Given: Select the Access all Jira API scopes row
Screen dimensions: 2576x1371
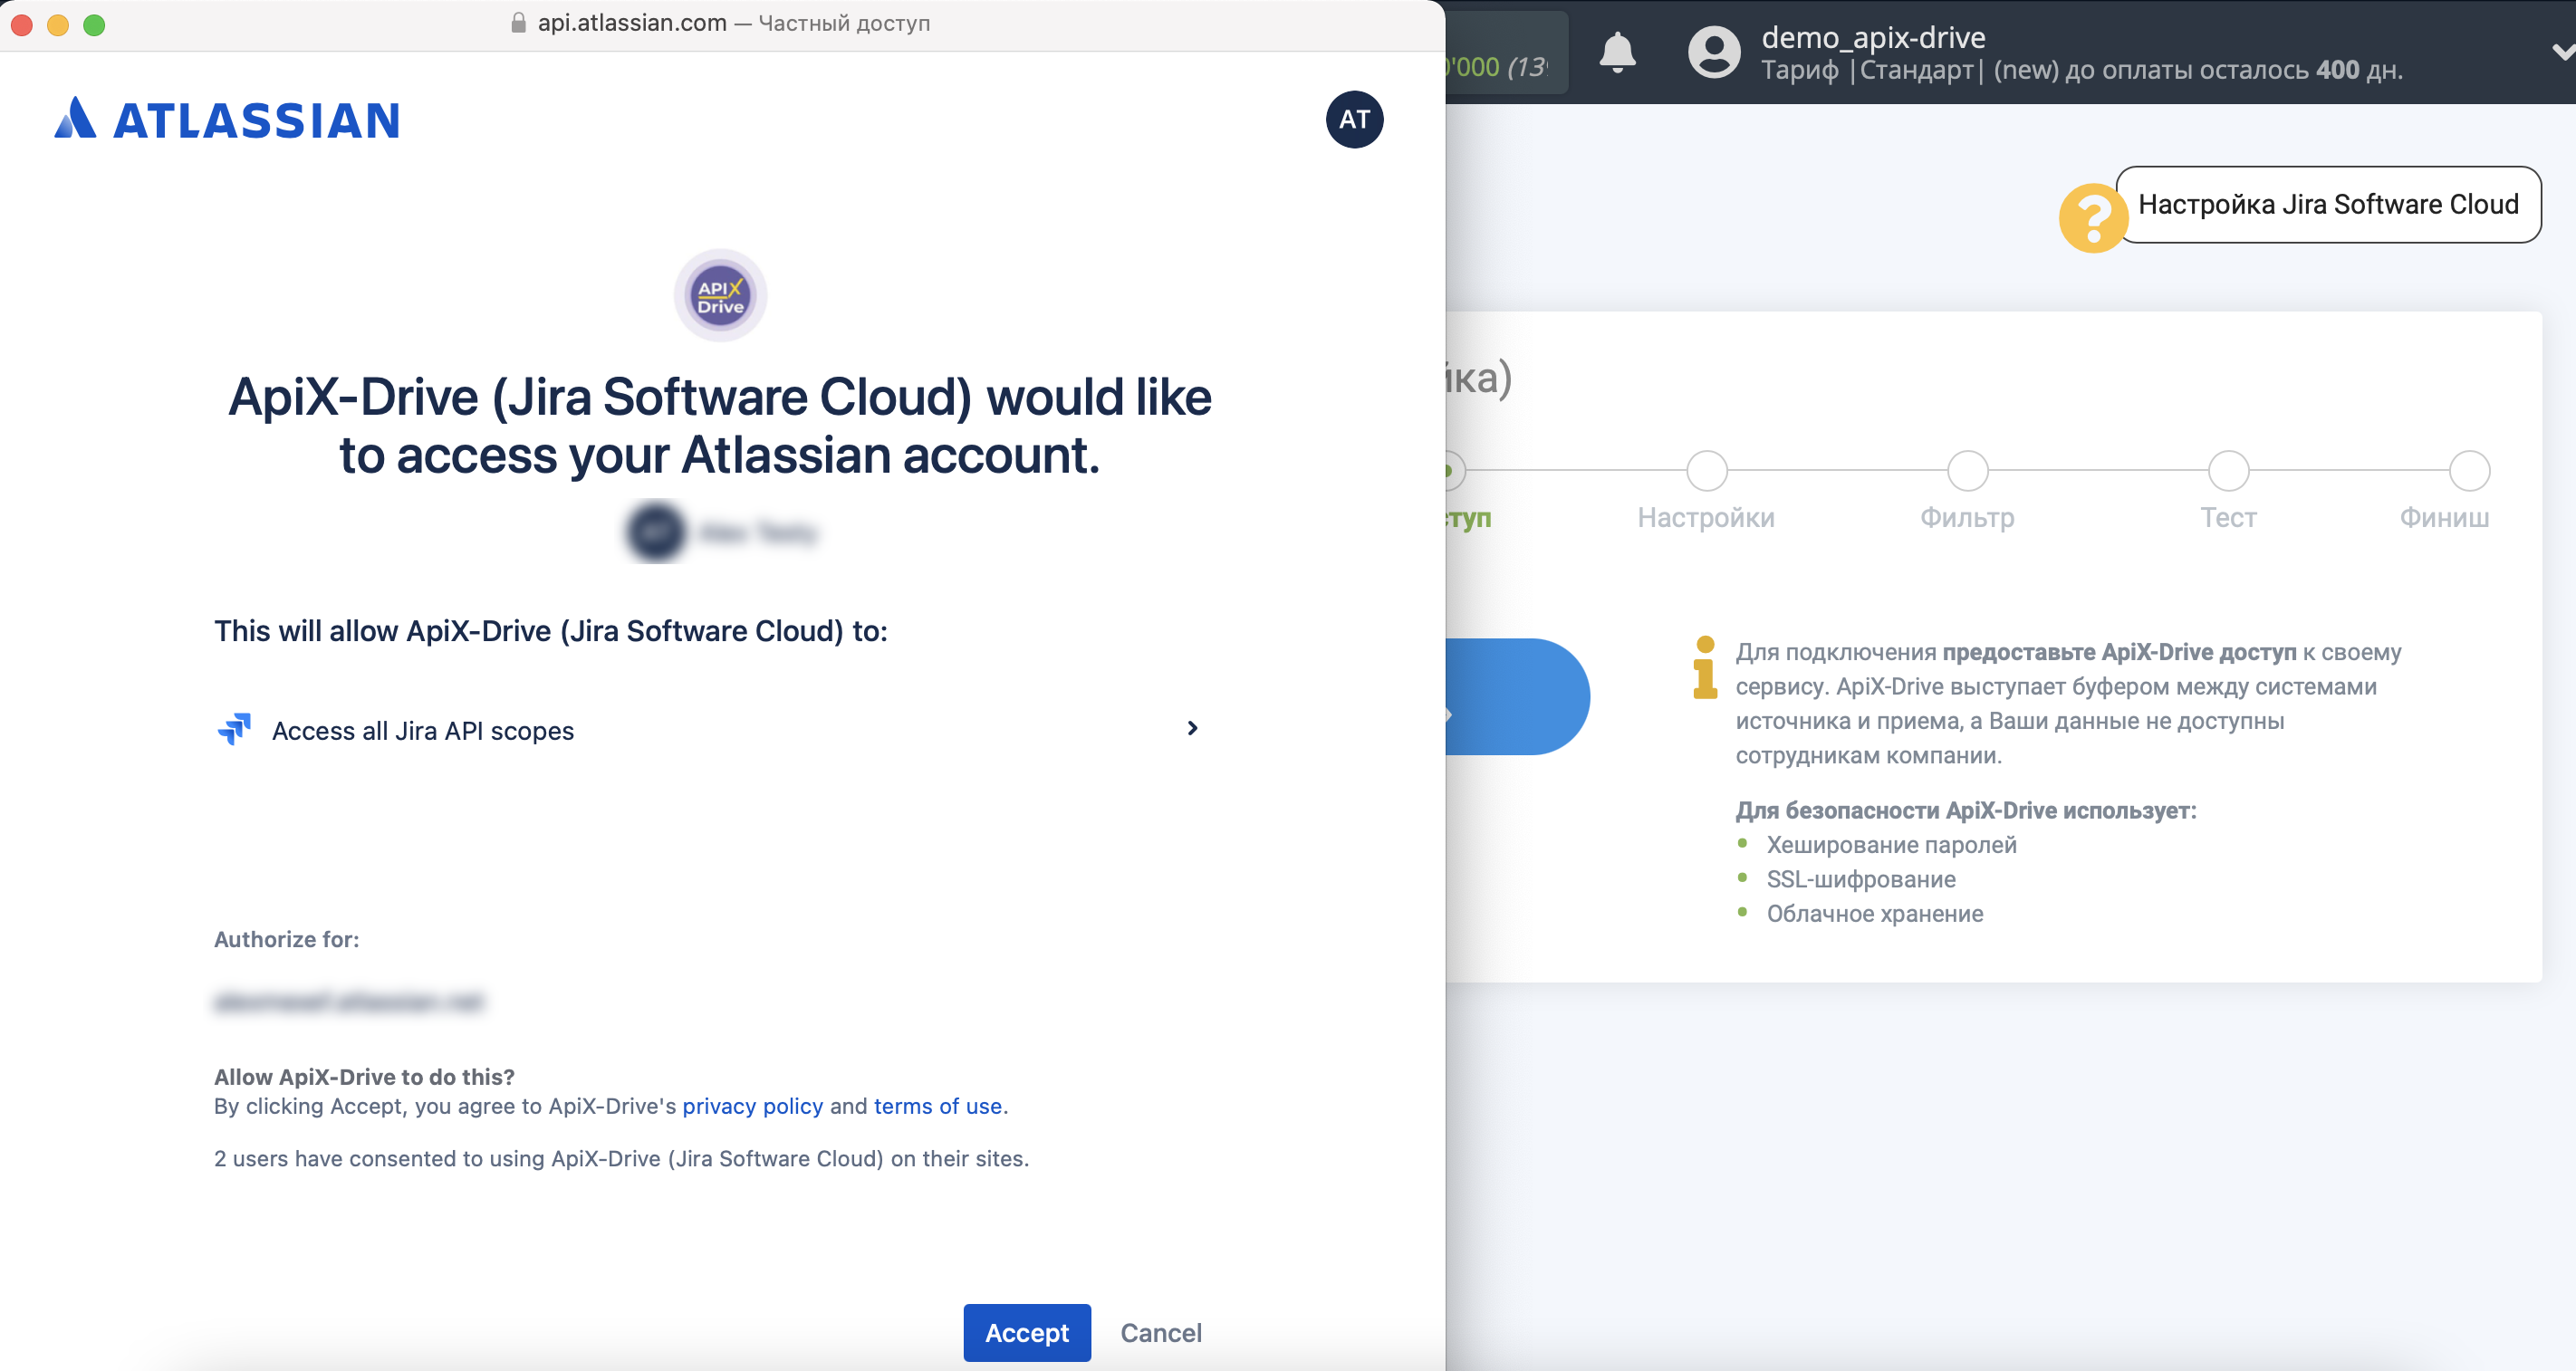Looking at the screenshot, I should [708, 730].
